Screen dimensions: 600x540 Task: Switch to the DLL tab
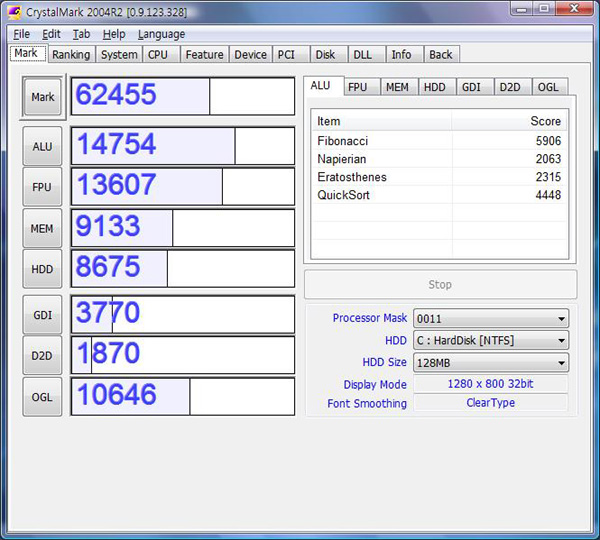click(366, 54)
